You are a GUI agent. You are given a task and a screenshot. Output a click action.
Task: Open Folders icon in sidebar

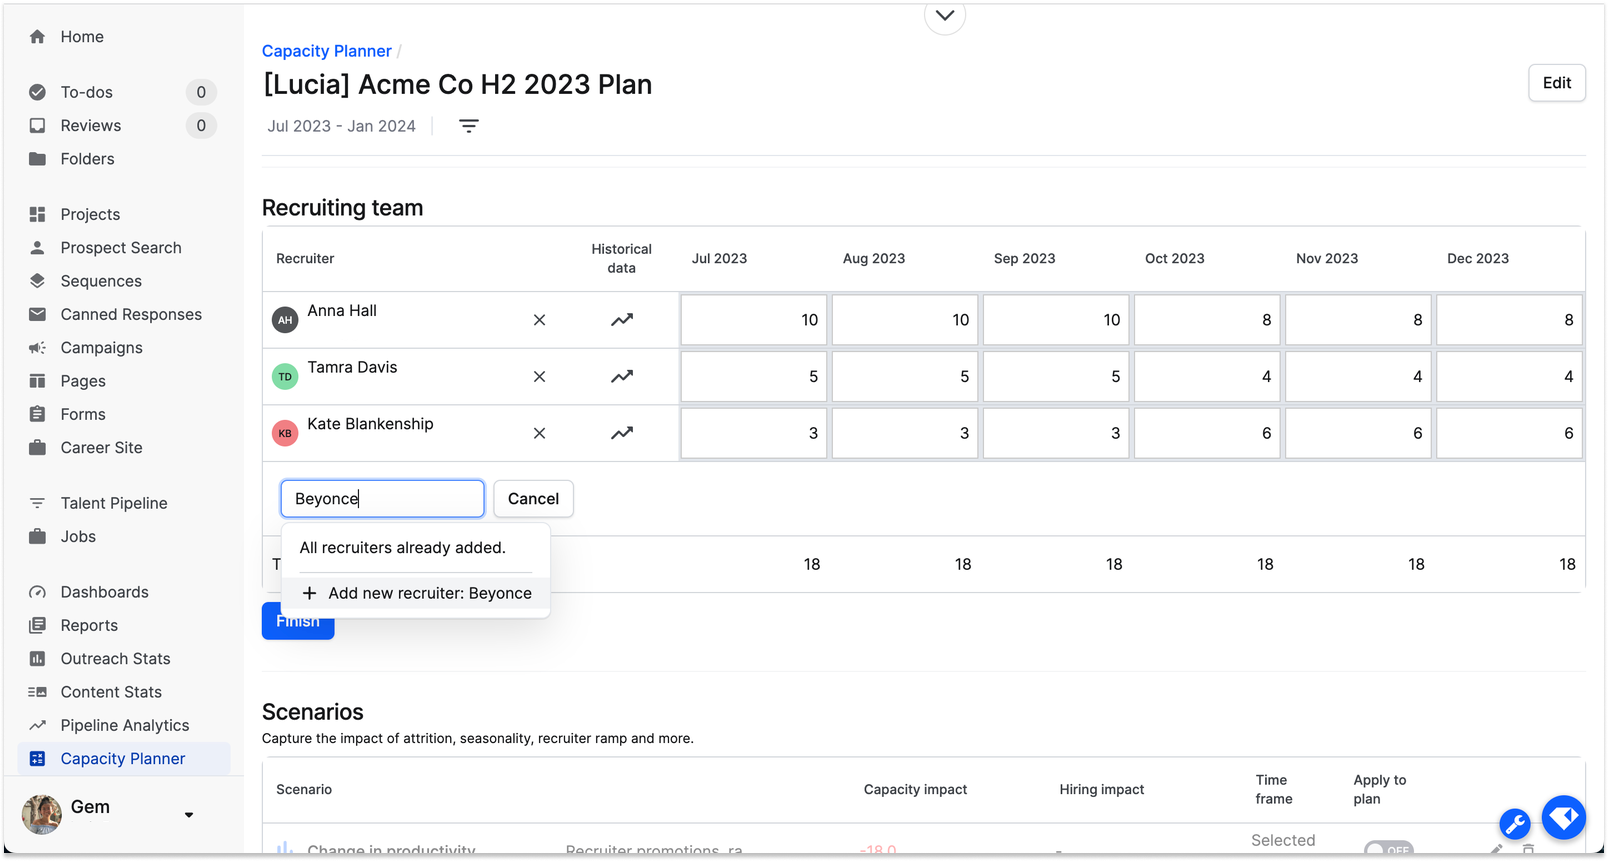pyautogui.click(x=37, y=159)
